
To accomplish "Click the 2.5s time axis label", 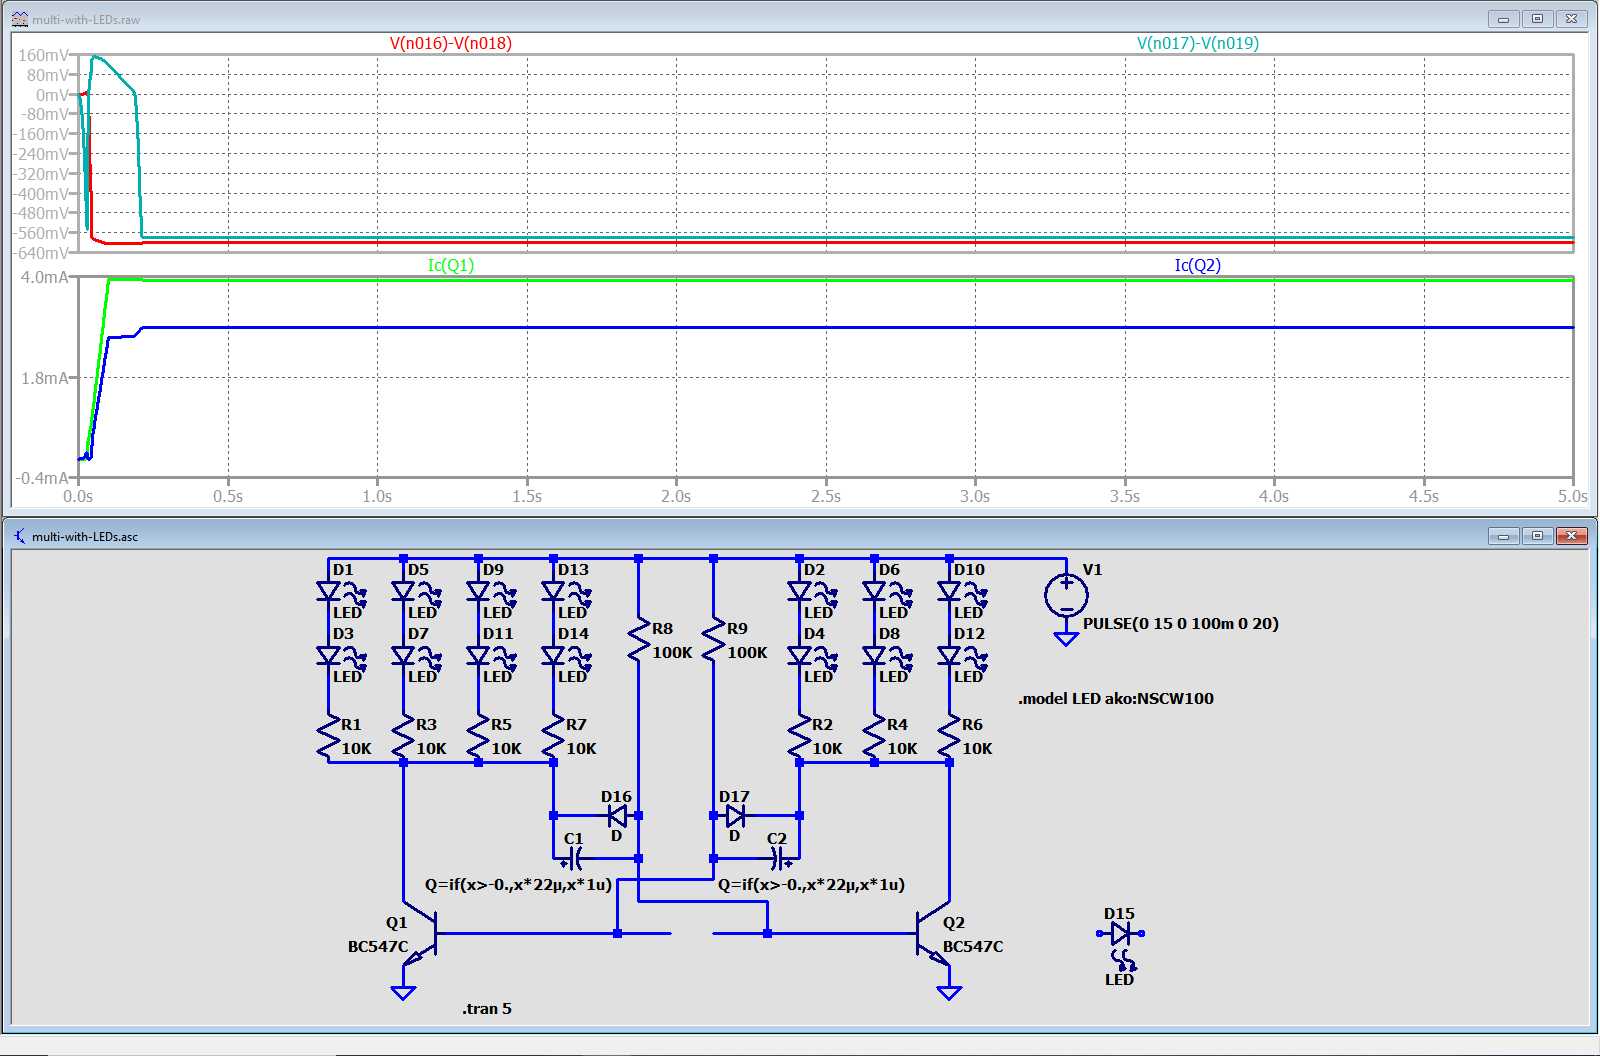I will click(x=826, y=496).
